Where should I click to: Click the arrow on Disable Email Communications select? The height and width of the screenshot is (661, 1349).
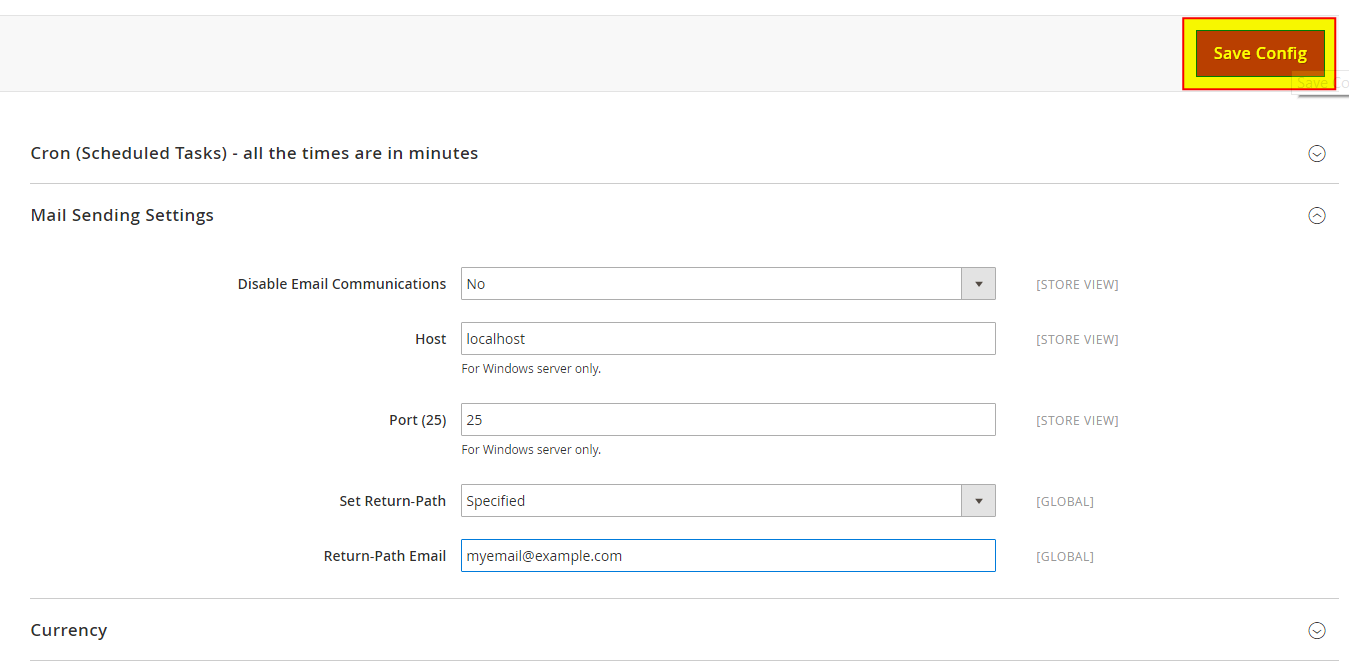(978, 284)
